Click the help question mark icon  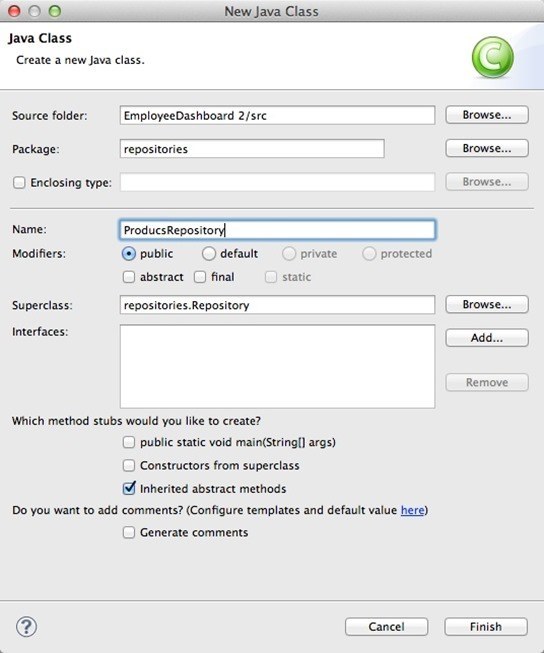(x=26, y=626)
